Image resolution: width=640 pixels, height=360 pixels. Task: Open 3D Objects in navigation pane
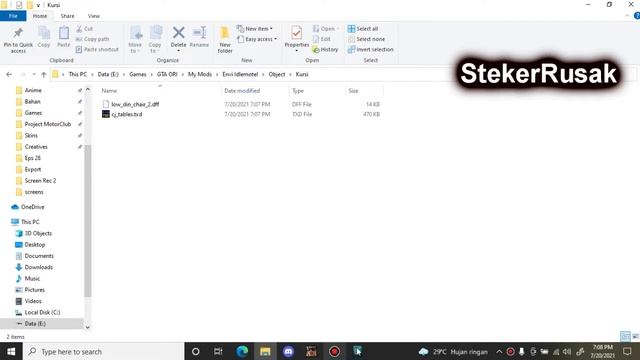tap(38, 233)
